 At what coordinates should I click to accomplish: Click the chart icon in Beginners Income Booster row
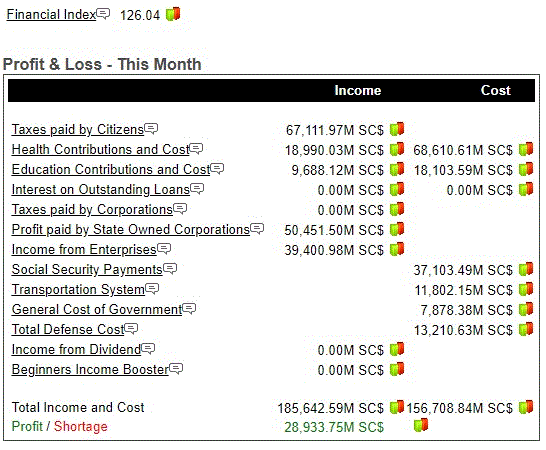click(x=397, y=369)
